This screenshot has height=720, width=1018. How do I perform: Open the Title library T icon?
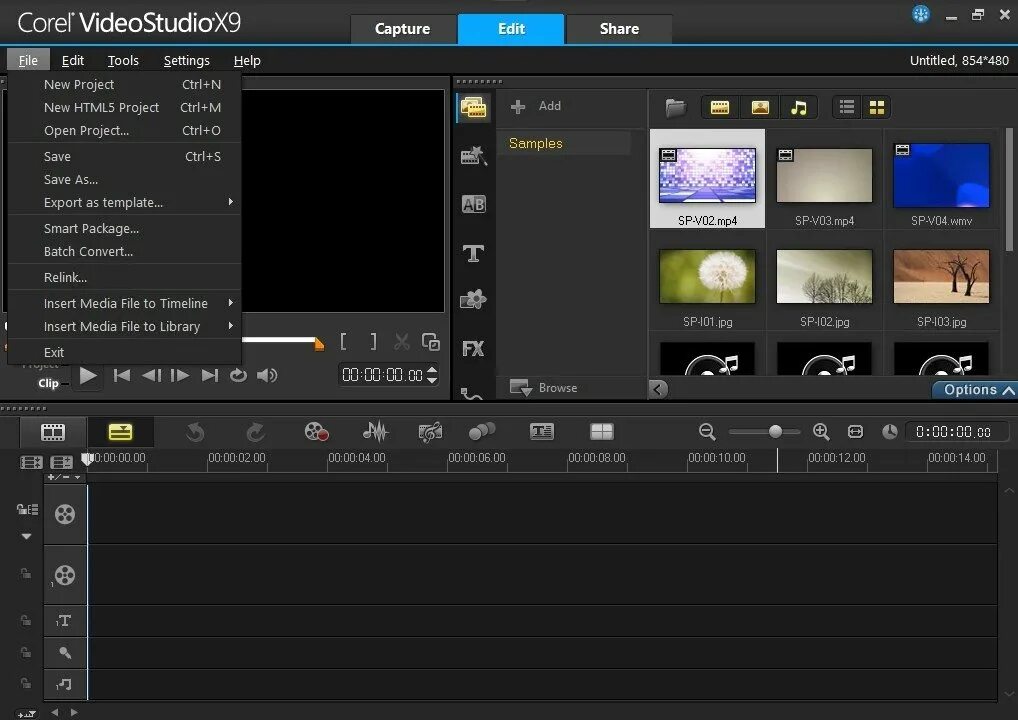click(x=473, y=253)
